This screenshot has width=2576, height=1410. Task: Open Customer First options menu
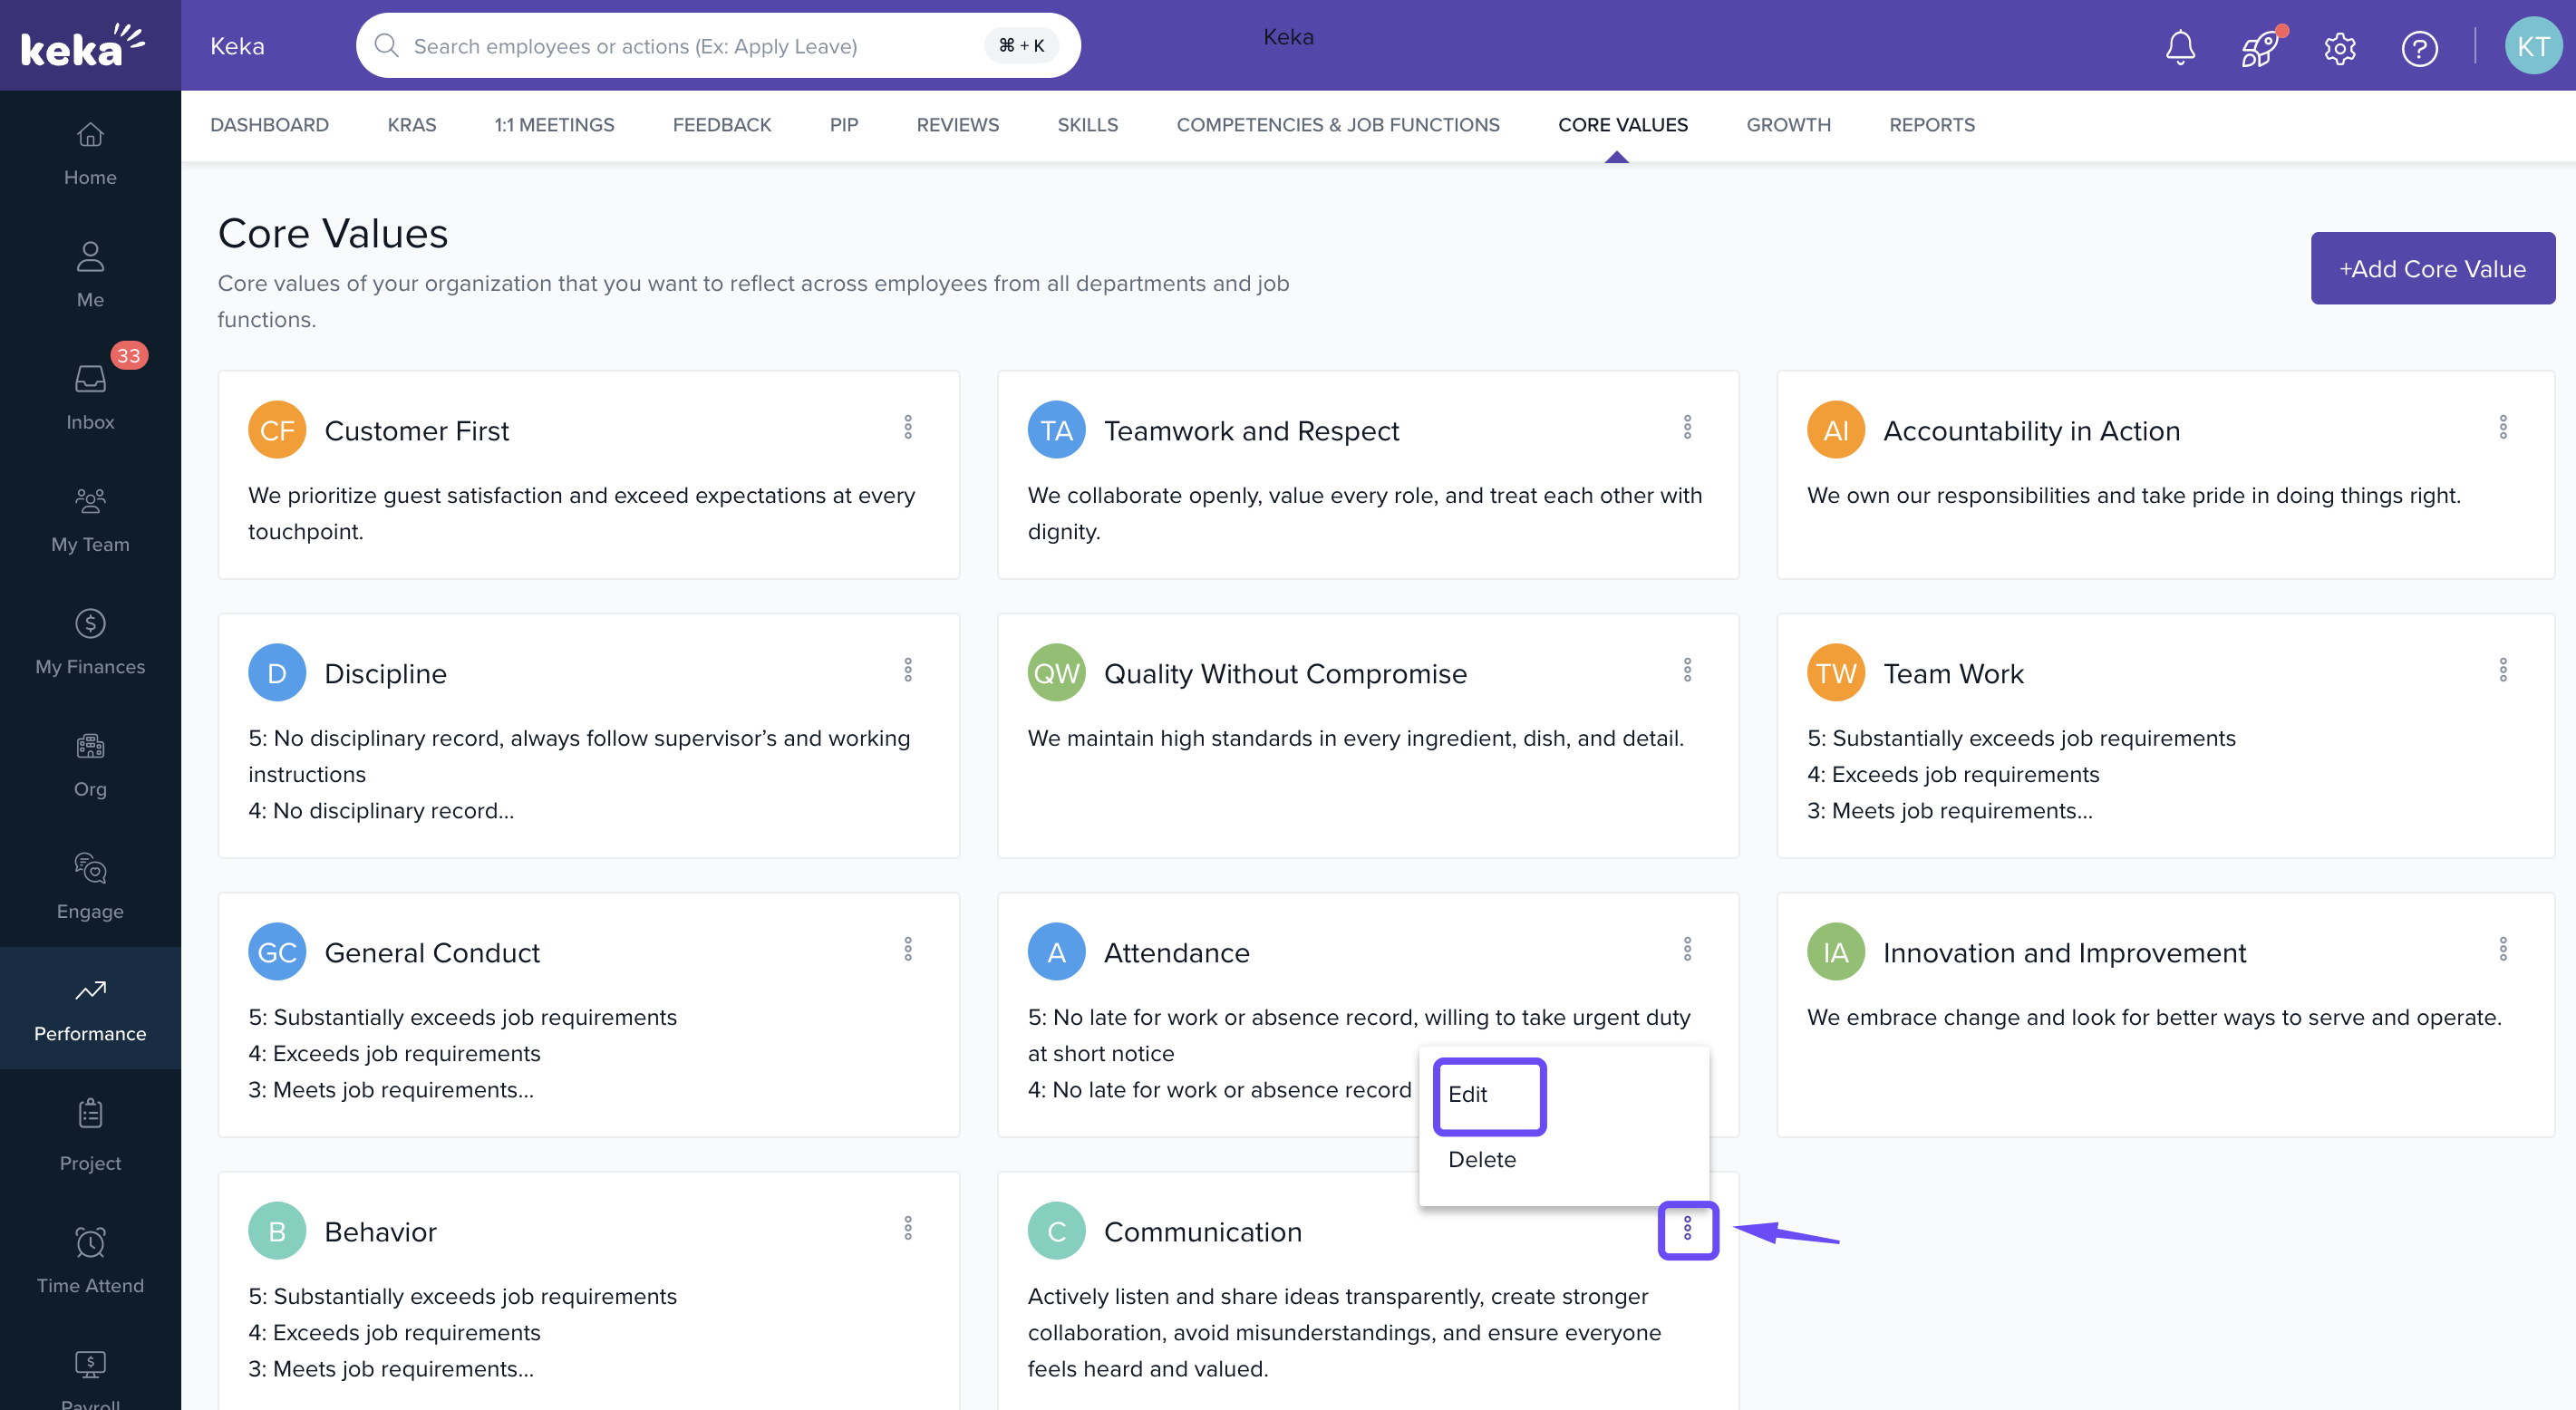pyautogui.click(x=908, y=427)
